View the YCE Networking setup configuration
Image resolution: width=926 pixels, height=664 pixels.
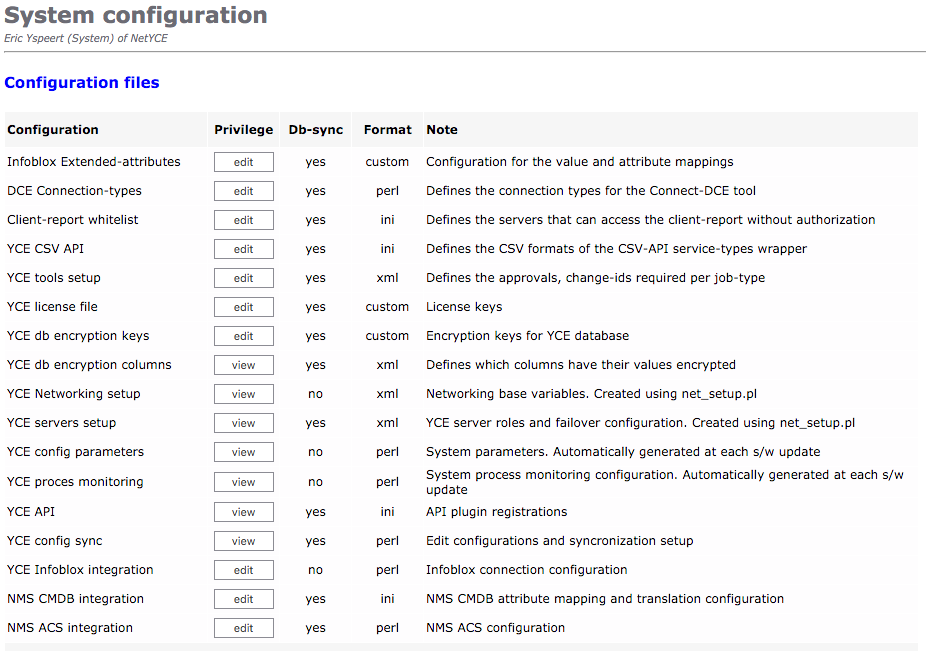coord(243,393)
